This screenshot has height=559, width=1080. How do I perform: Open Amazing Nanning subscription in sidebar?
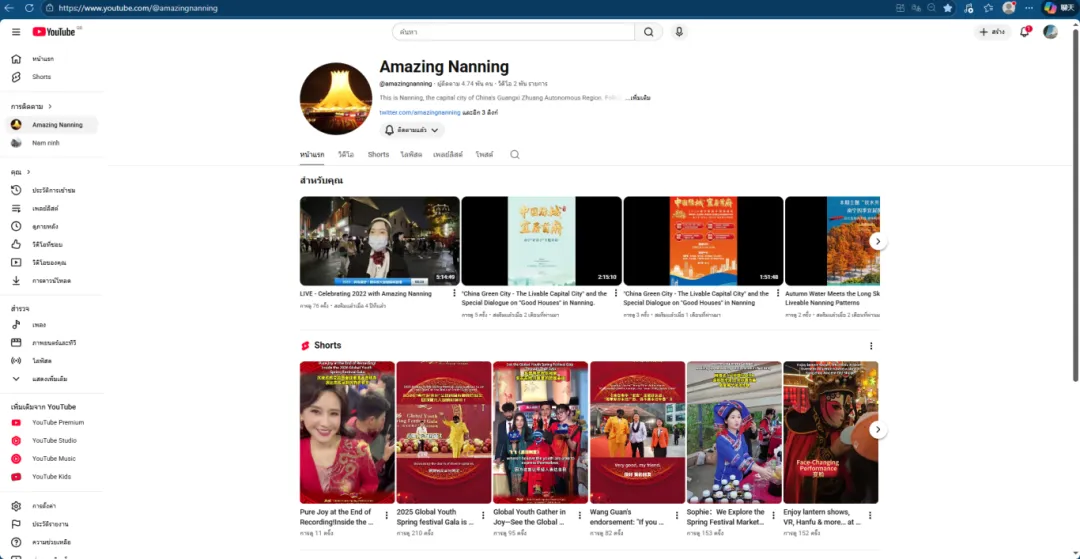53,125
